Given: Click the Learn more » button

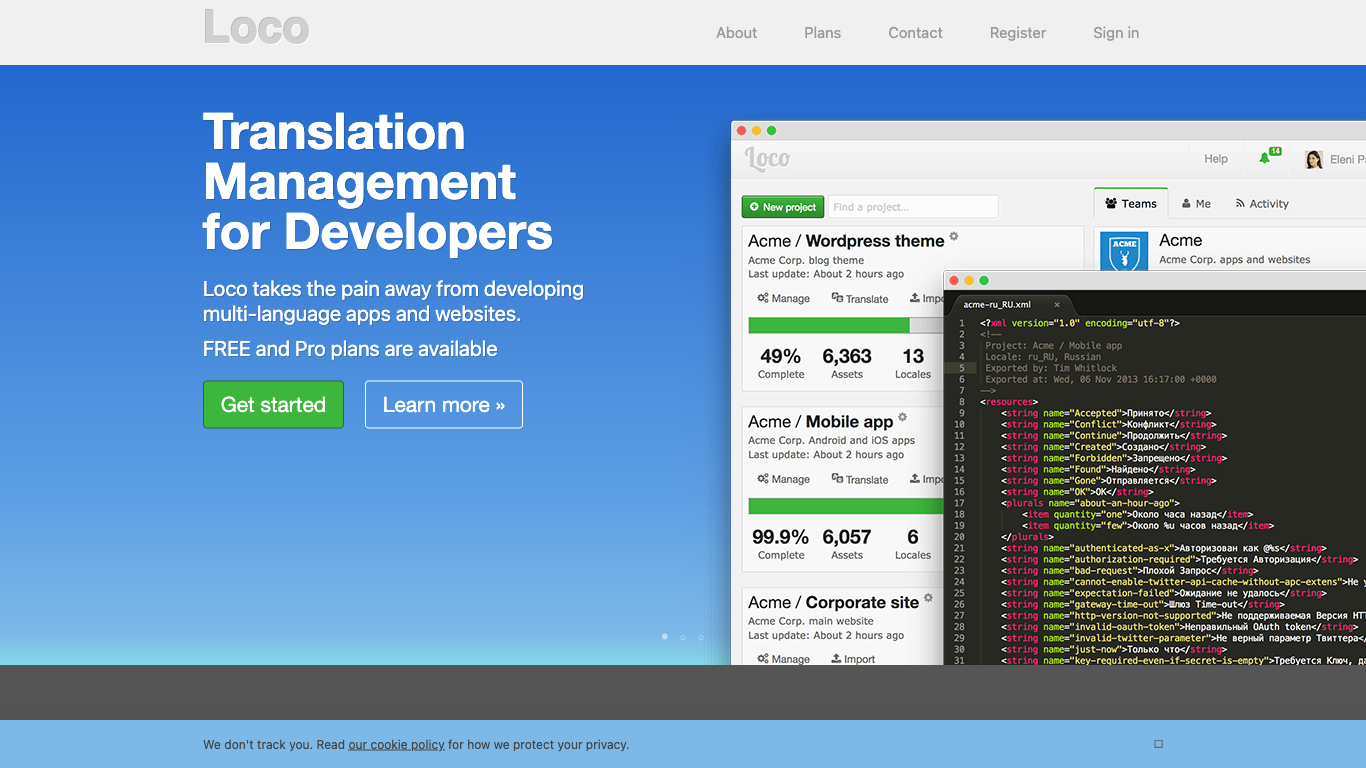Looking at the screenshot, I should [444, 404].
